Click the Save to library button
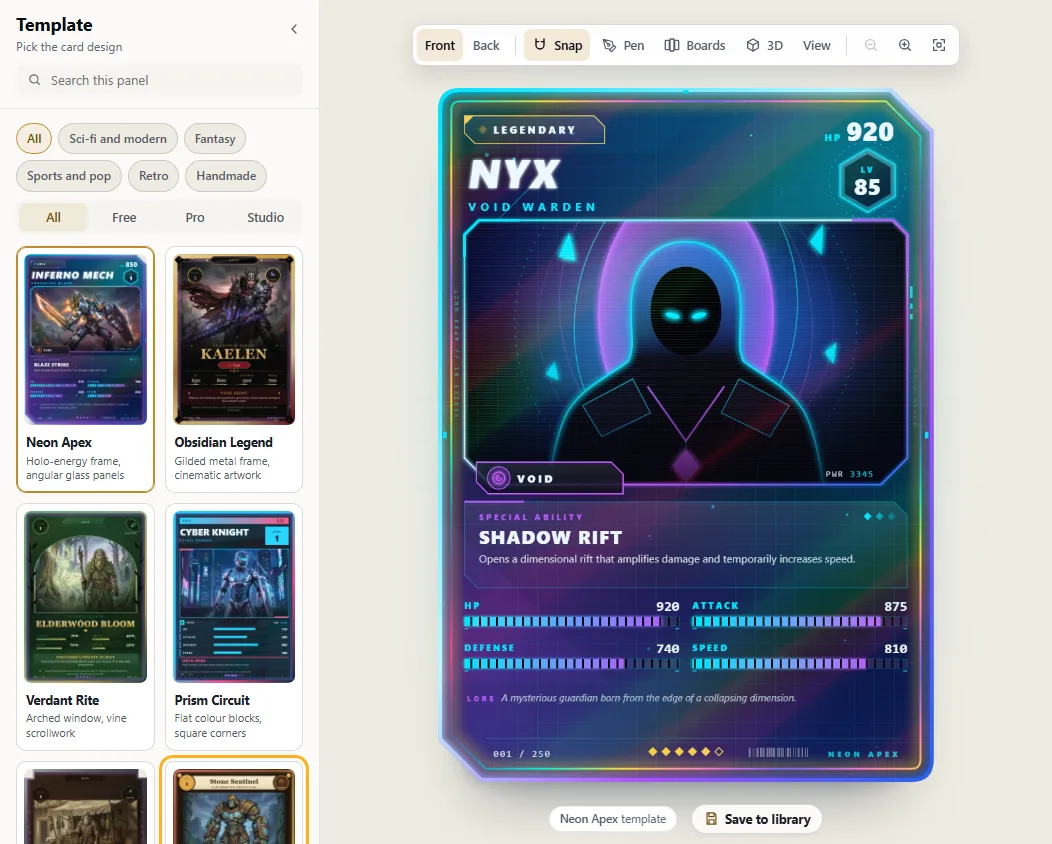The width and height of the screenshot is (1052, 844). pyautogui.click(x=757, y=819)
